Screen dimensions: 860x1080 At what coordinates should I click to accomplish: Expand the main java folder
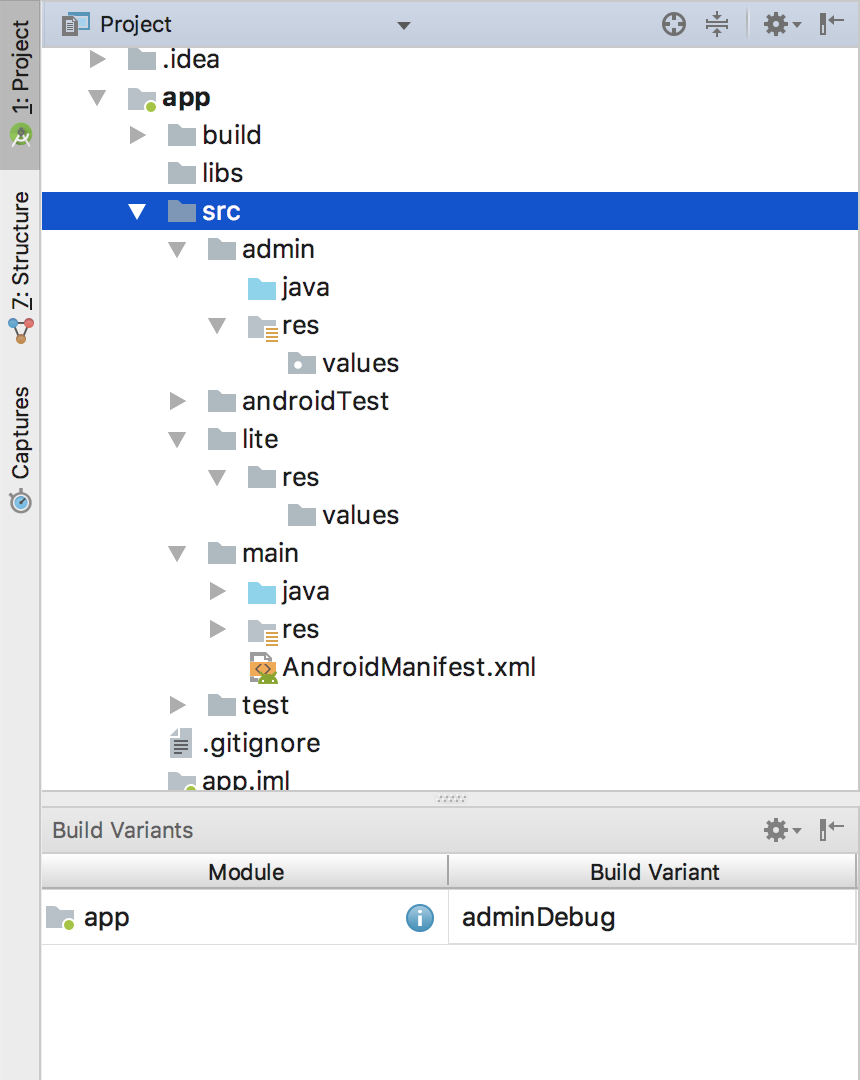click(218, 591)
